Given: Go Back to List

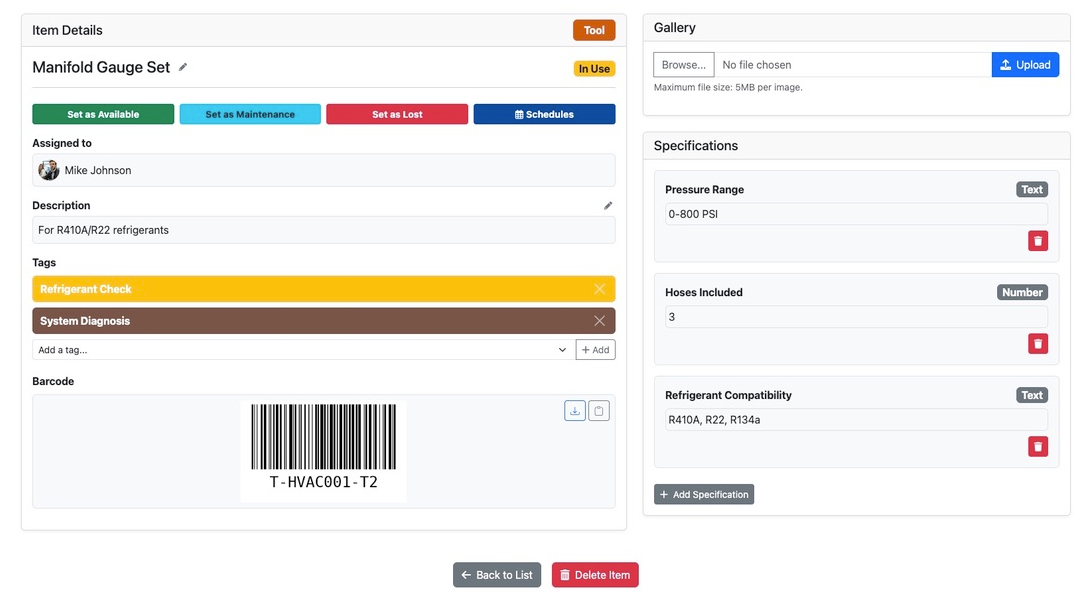Looking at the screenshot, I should coord(497,574).
